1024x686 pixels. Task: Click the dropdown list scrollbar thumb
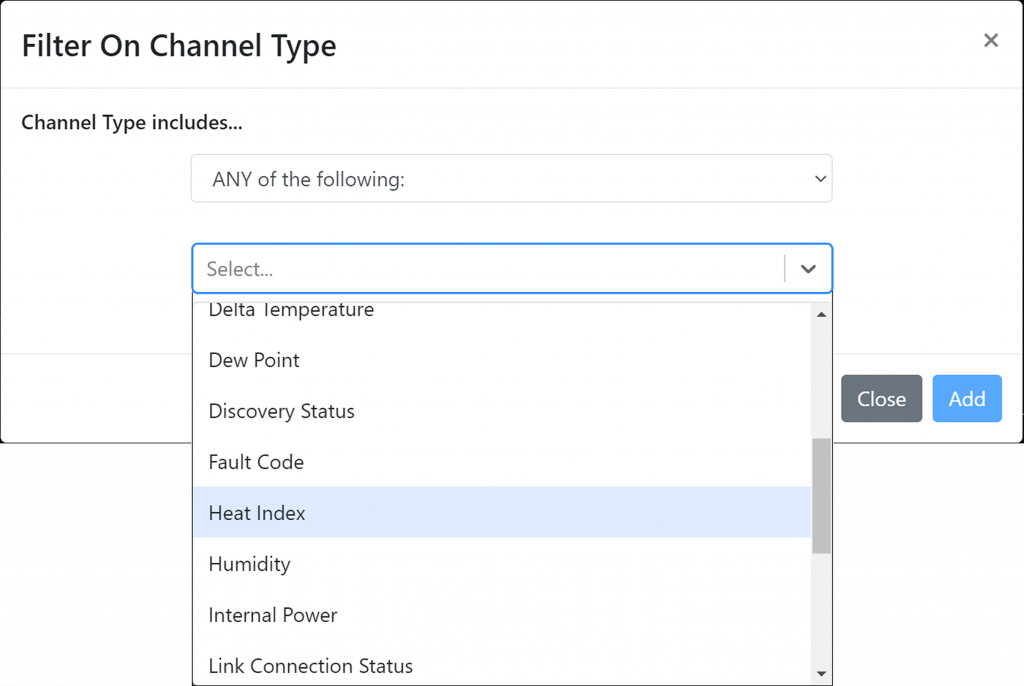coord(821,495)
